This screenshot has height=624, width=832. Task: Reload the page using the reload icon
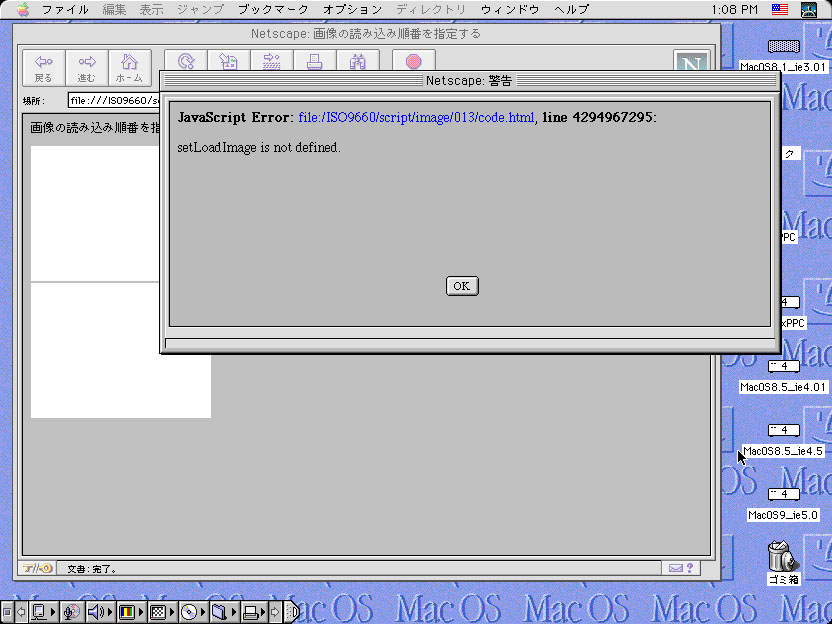pyautogui.click(x=186, y=61)
